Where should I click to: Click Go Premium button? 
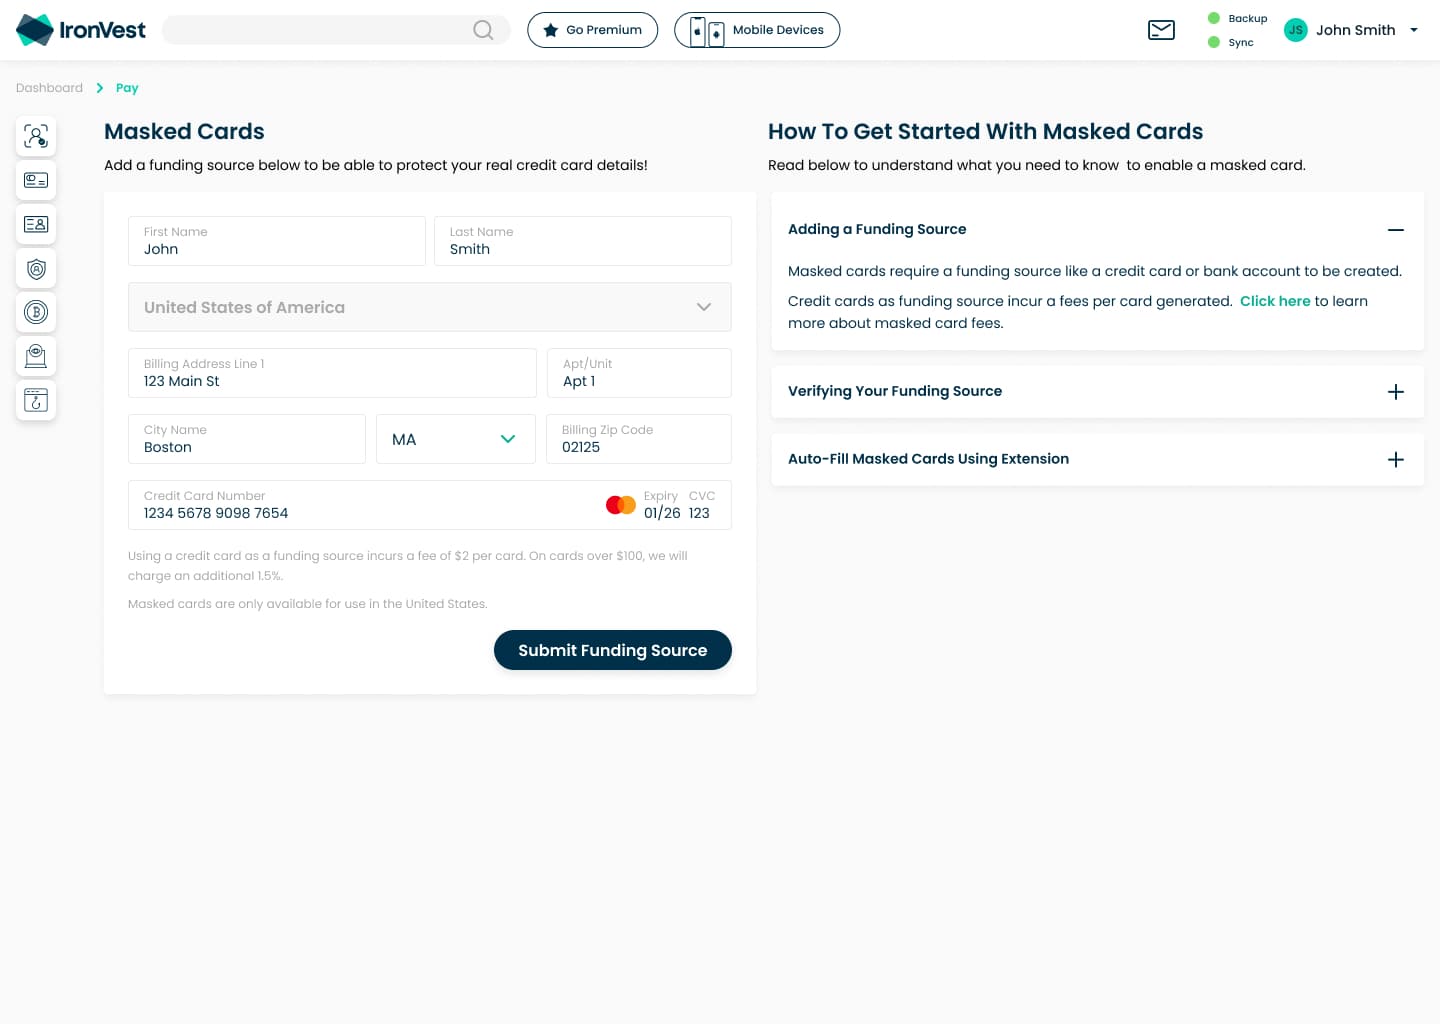click(x=593, y=30)
